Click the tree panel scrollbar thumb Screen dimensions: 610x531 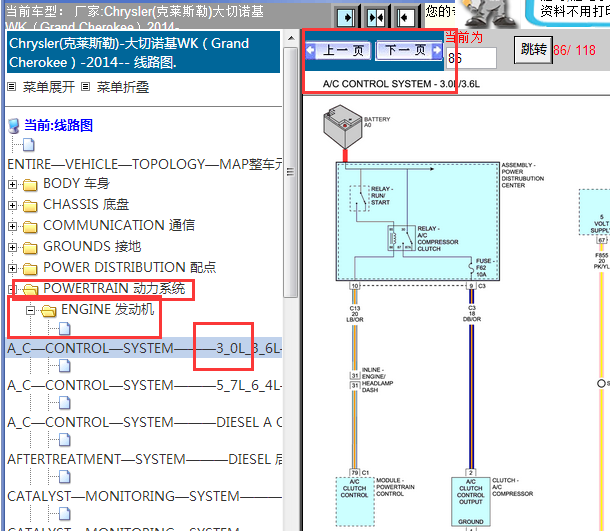point(291,172)
